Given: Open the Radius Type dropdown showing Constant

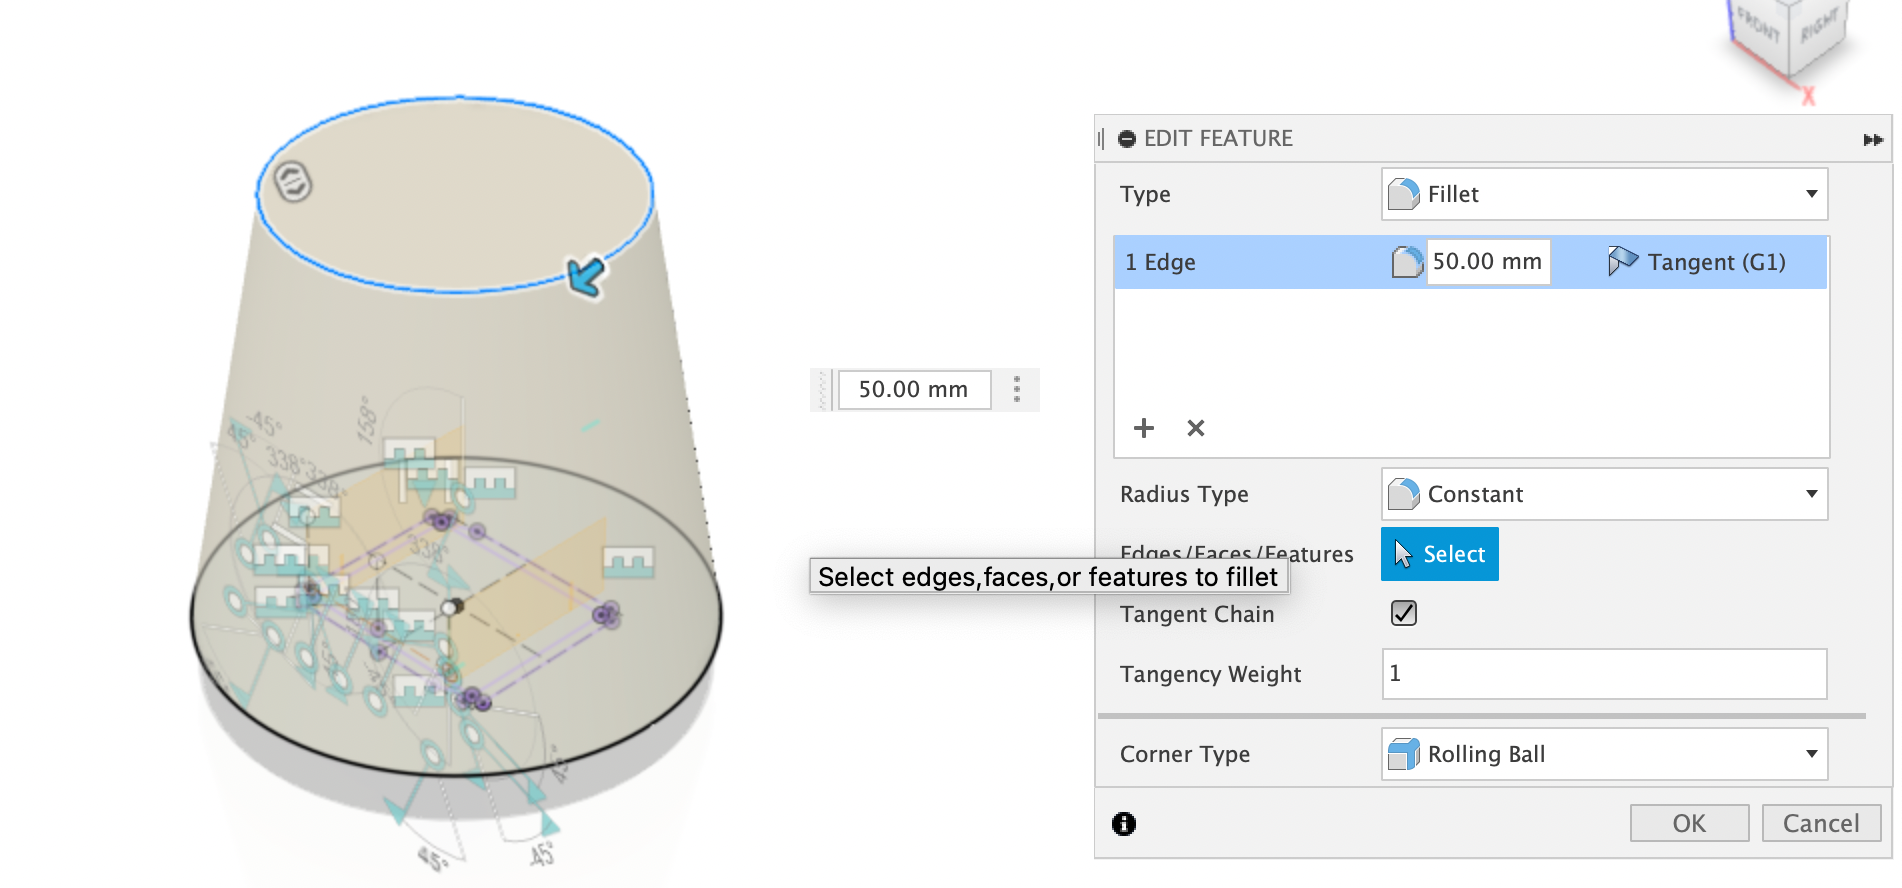Looking at the screenshot, I should point(1604,494).
